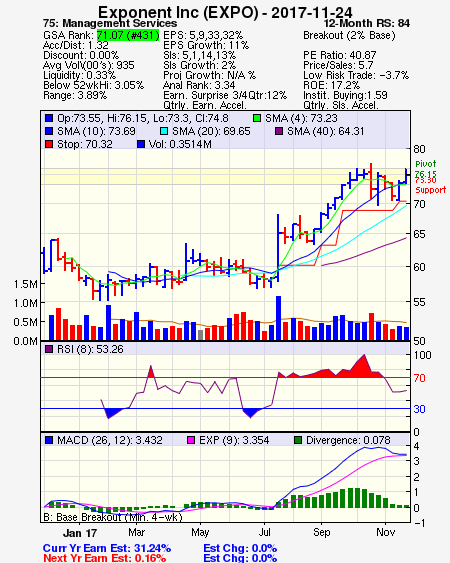The image size is (450, 563).
Task: Click the green Pivot label beside chart
Action: tap(426, 164)
